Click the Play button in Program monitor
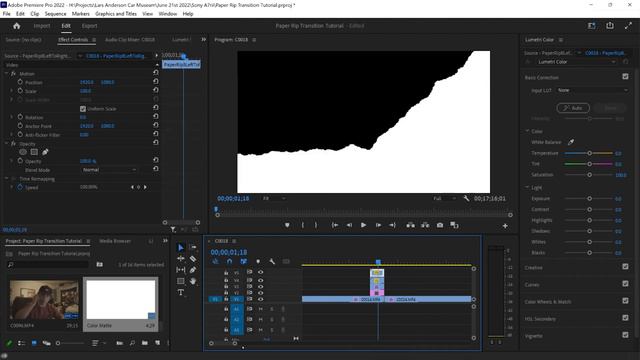 click(x=363, y=225)
